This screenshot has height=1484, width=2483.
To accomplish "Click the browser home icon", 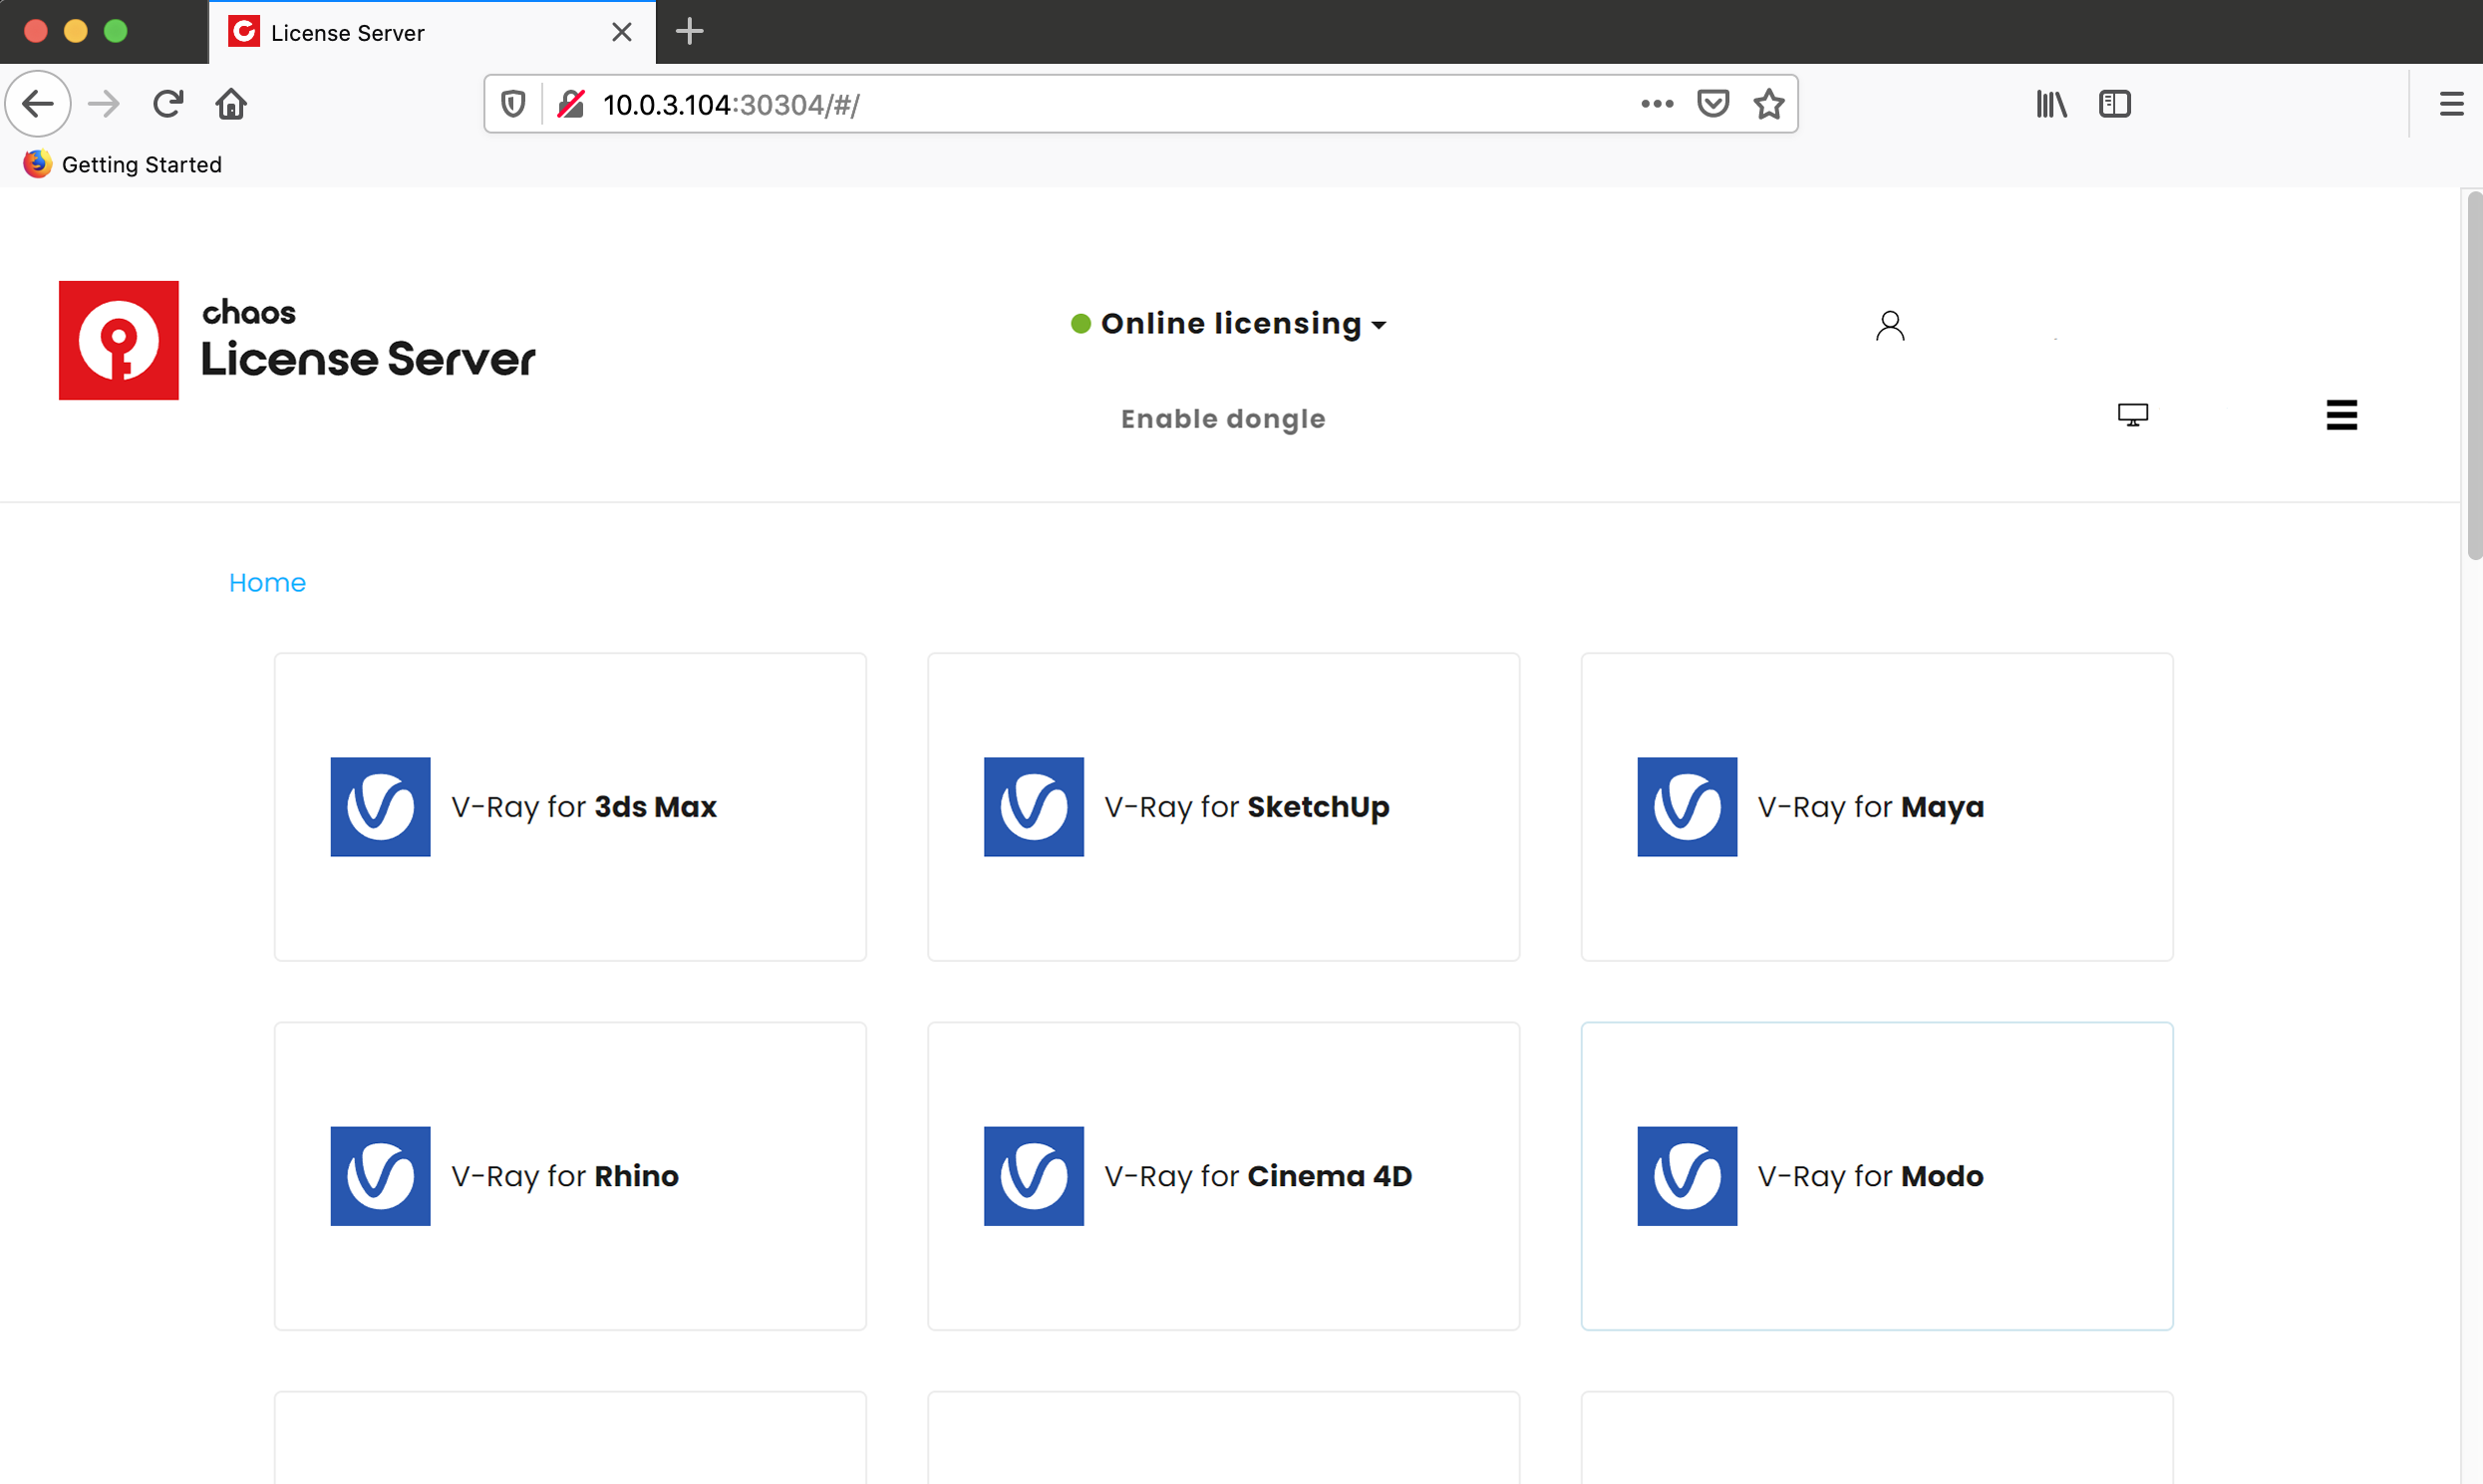I will pos(231,104).
